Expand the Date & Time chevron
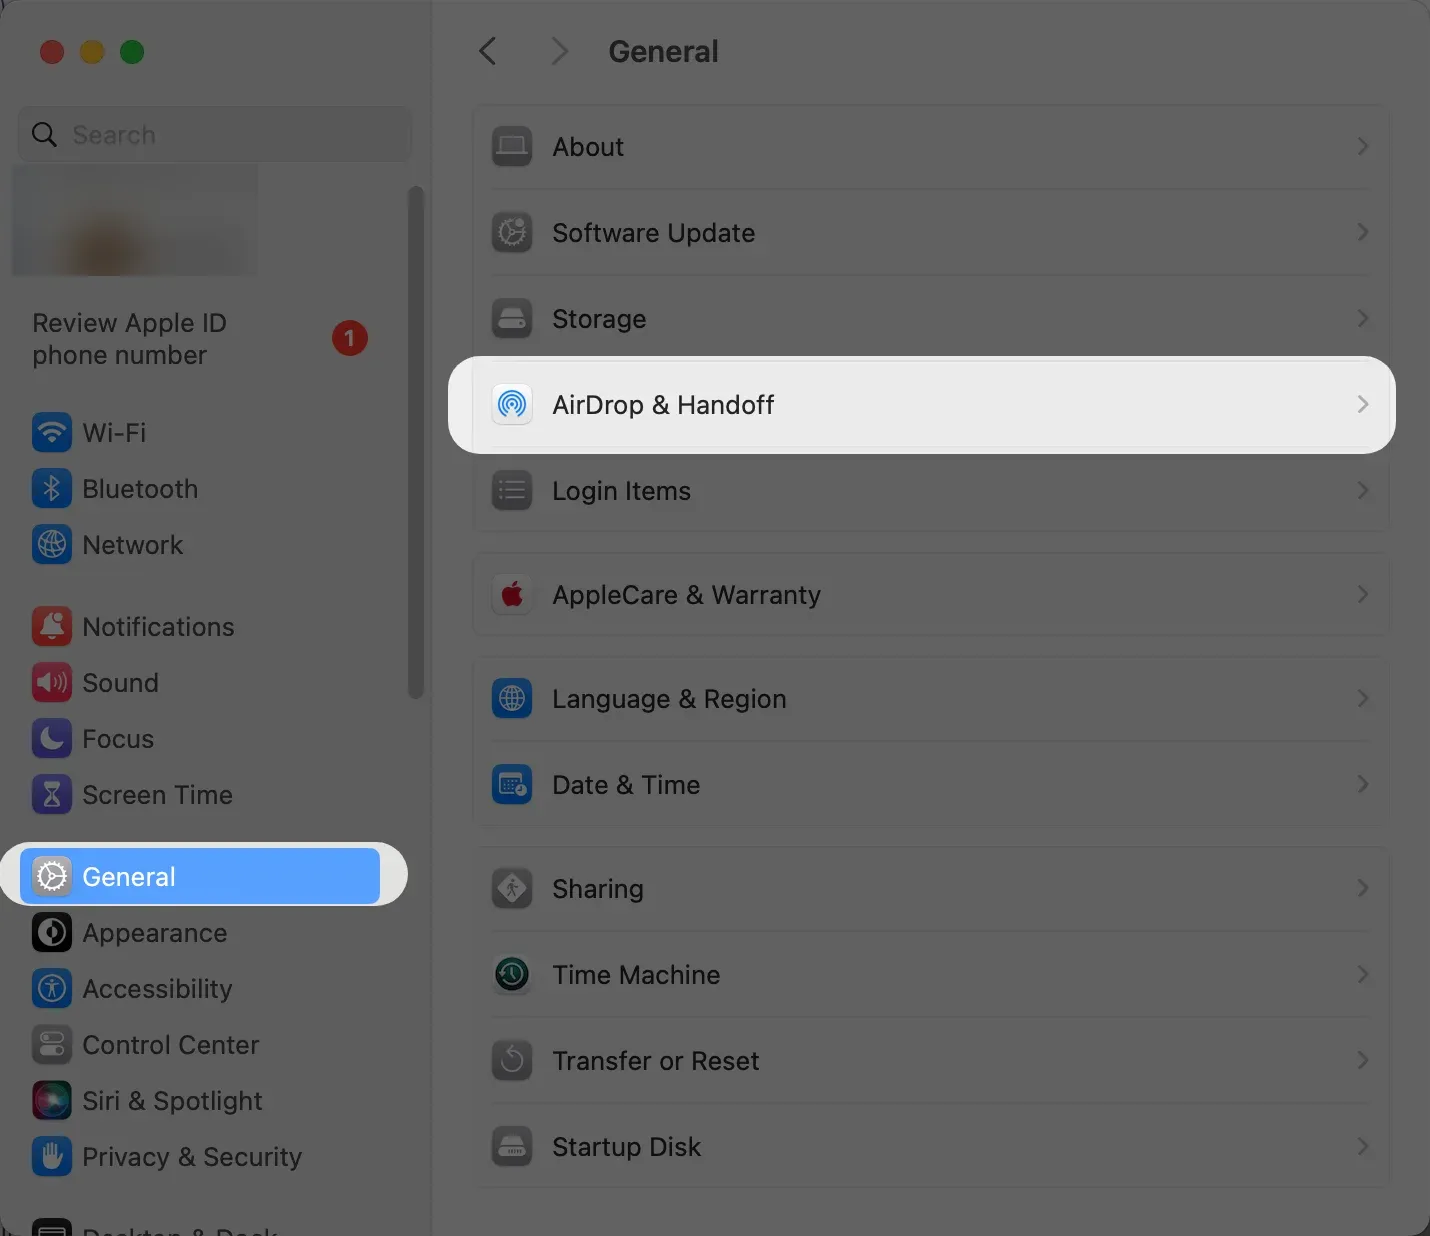 [x=1363, y=785]
